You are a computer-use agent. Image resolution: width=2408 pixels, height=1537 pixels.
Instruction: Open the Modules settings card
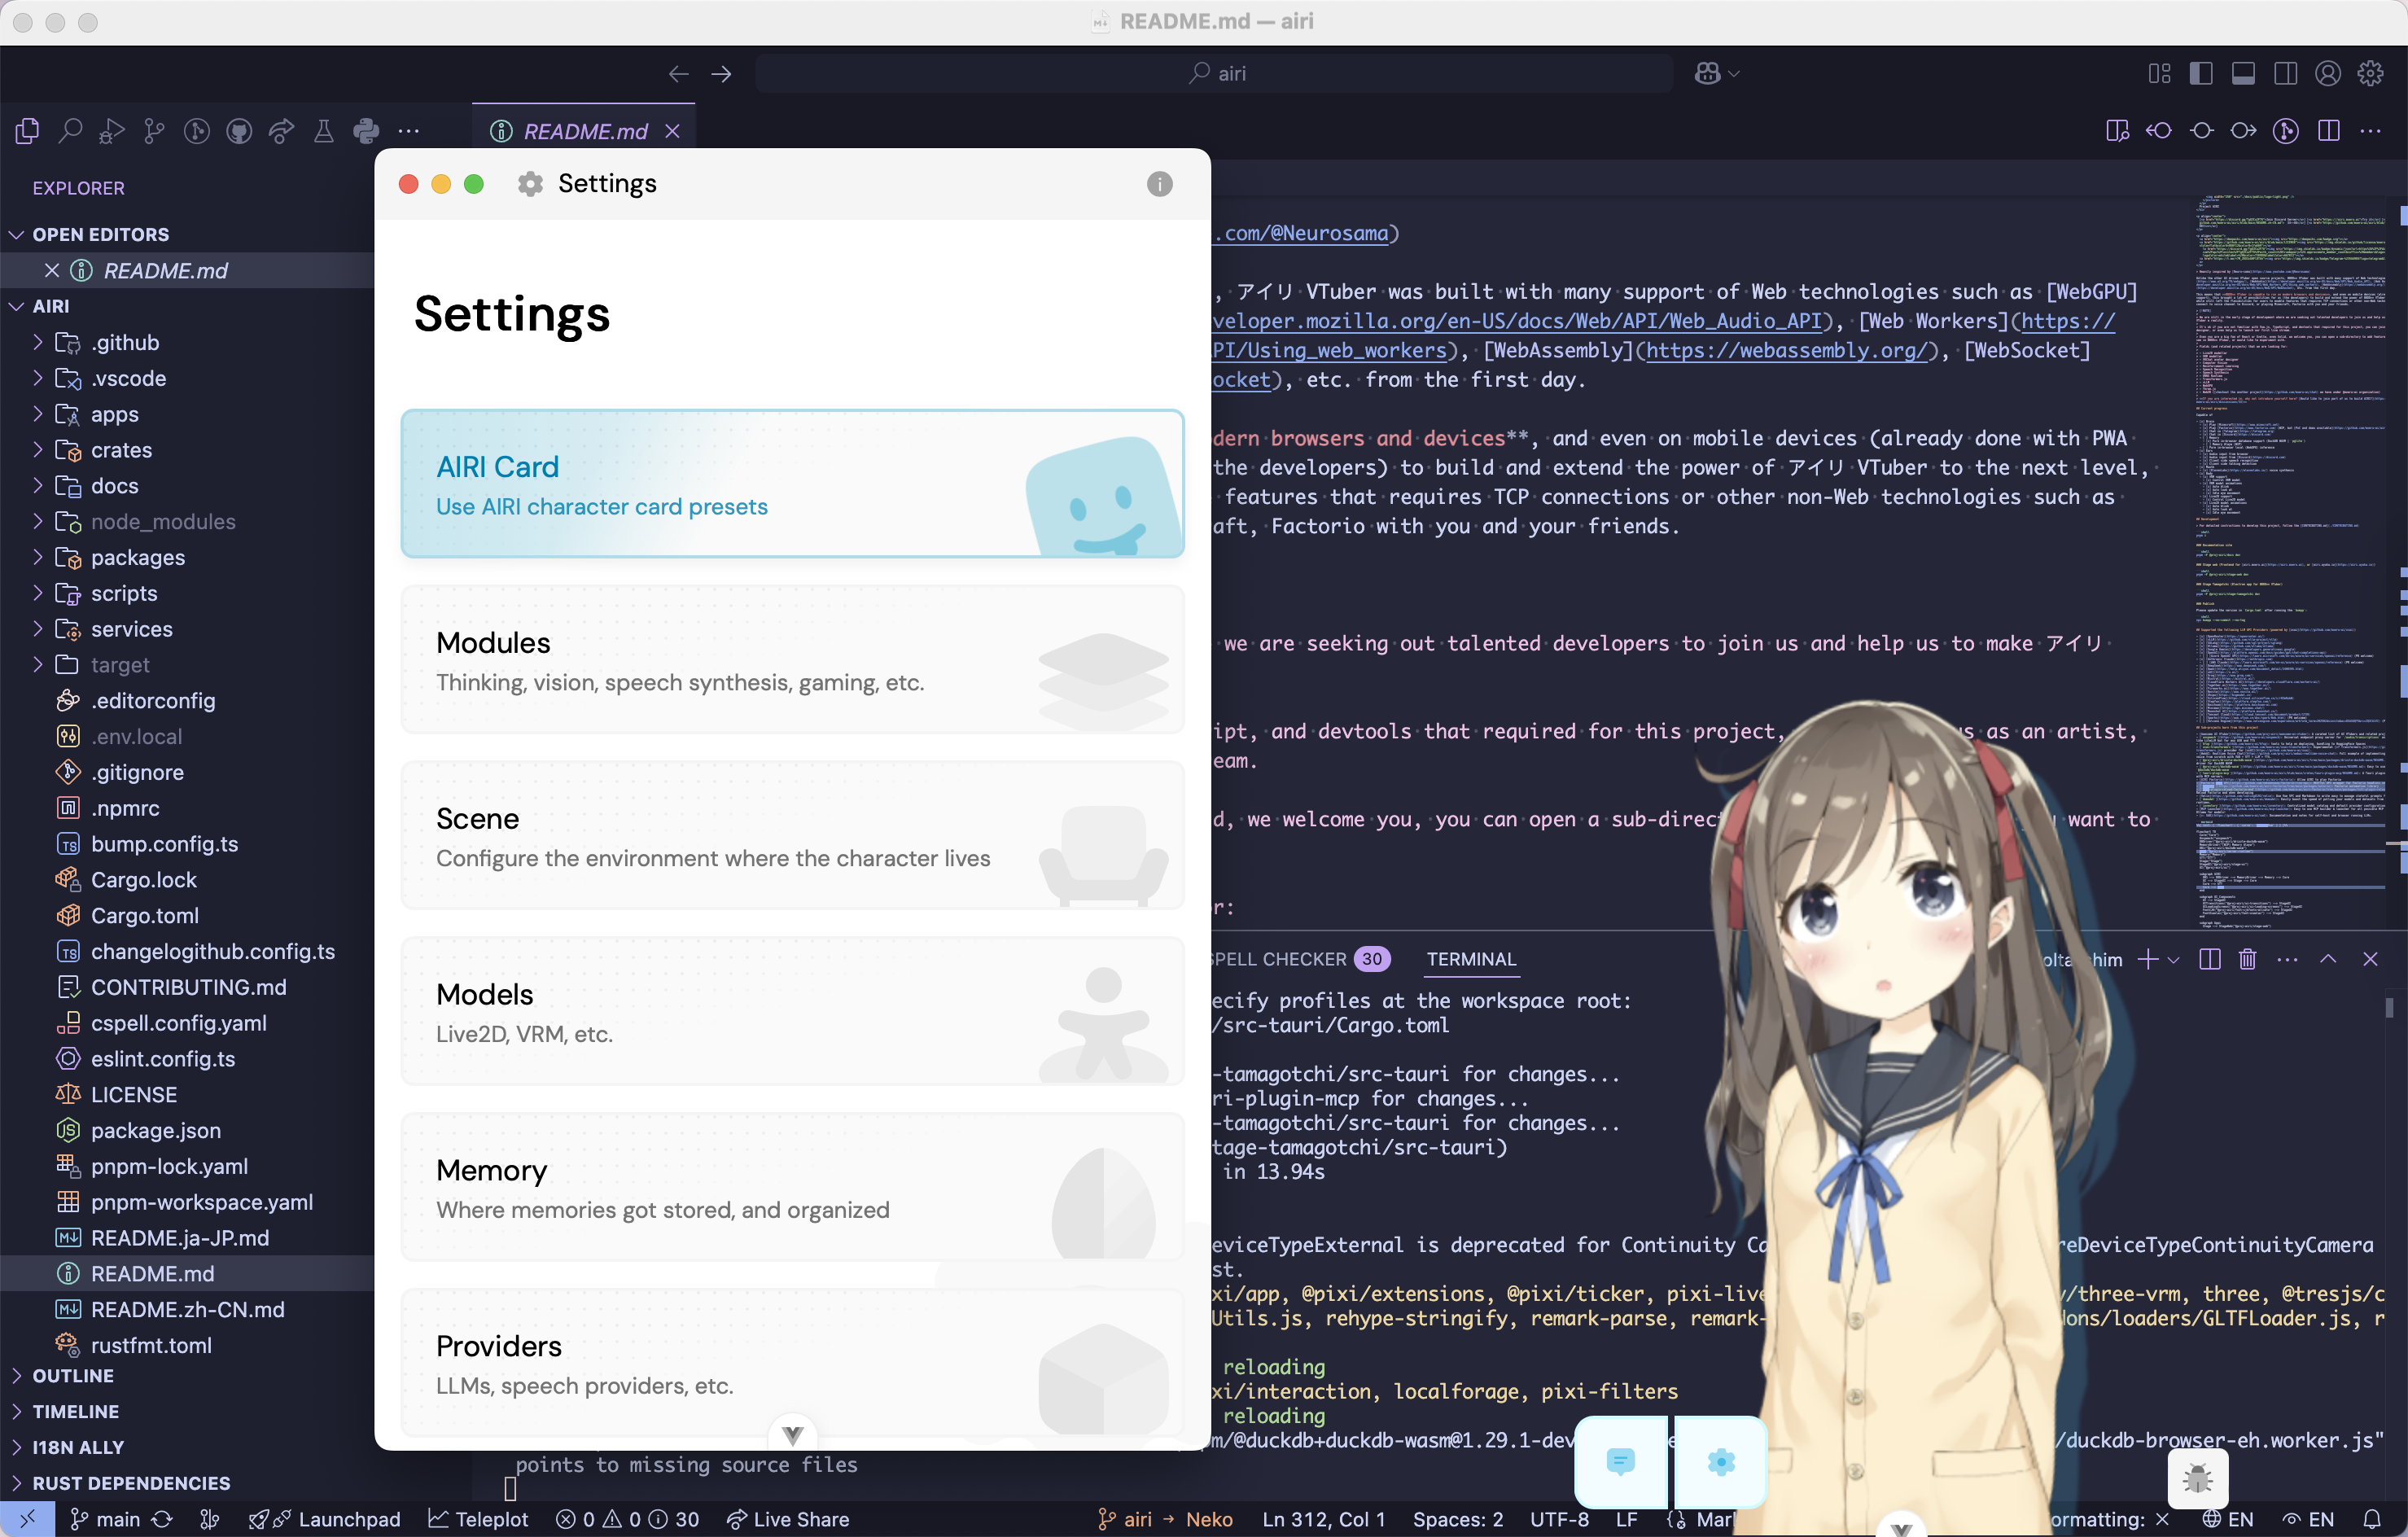(x=792, y=660)
